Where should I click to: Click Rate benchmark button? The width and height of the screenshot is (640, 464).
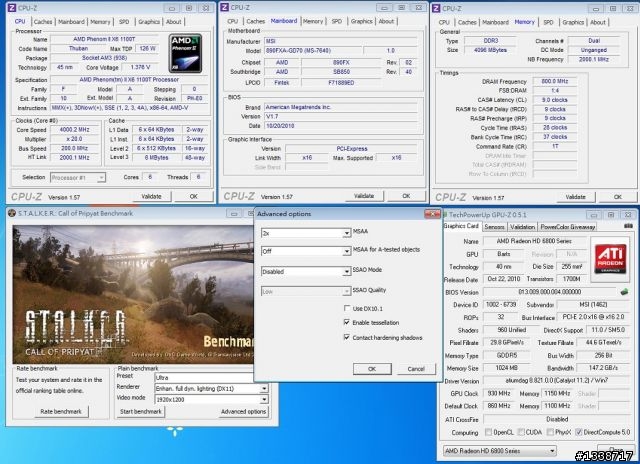click(61, 411)
